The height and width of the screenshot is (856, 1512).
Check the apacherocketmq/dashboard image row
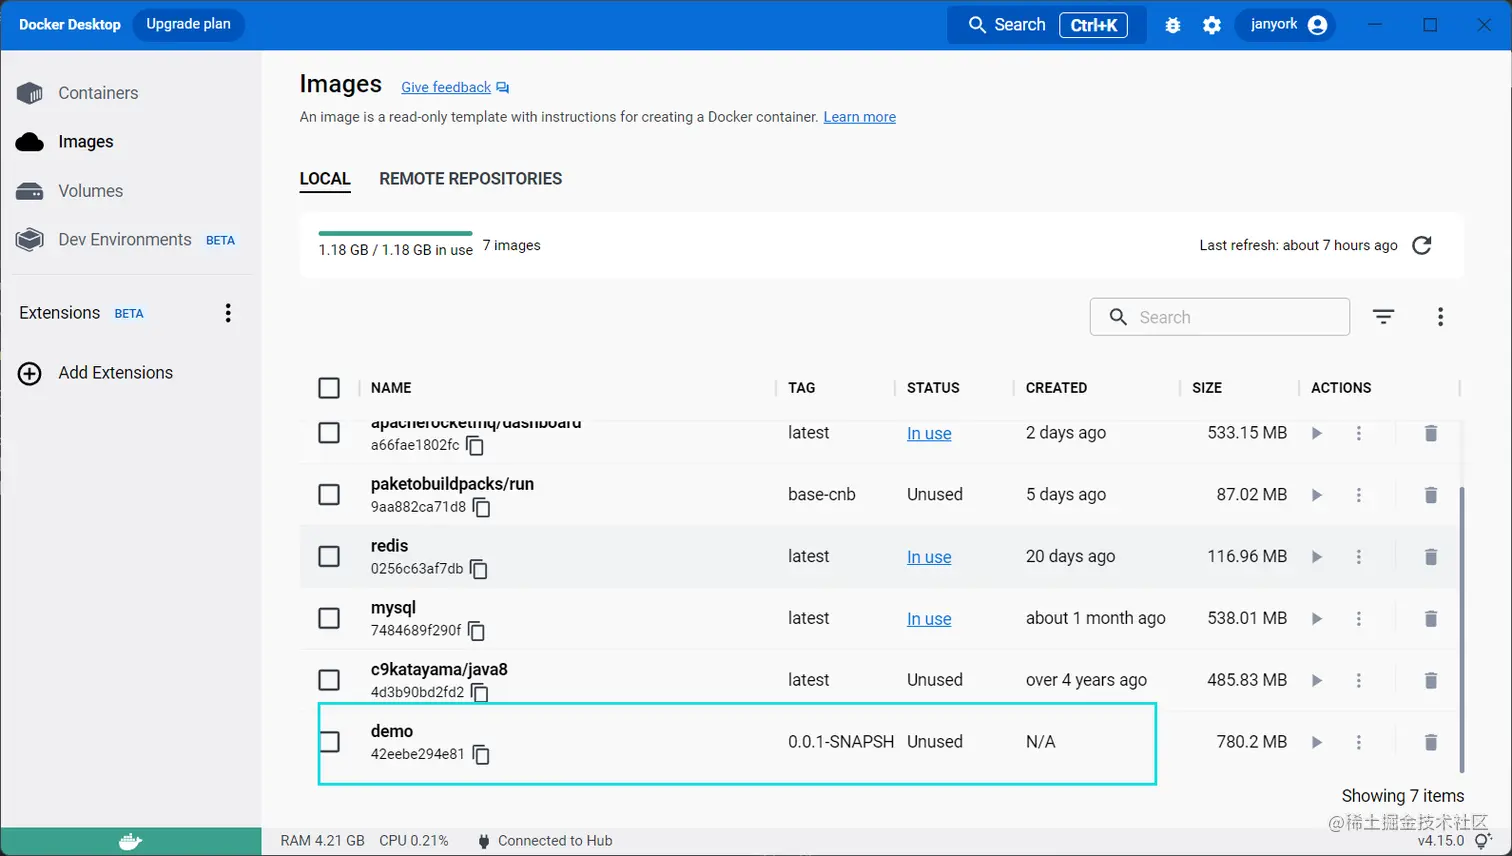click(x=329, y=433)
